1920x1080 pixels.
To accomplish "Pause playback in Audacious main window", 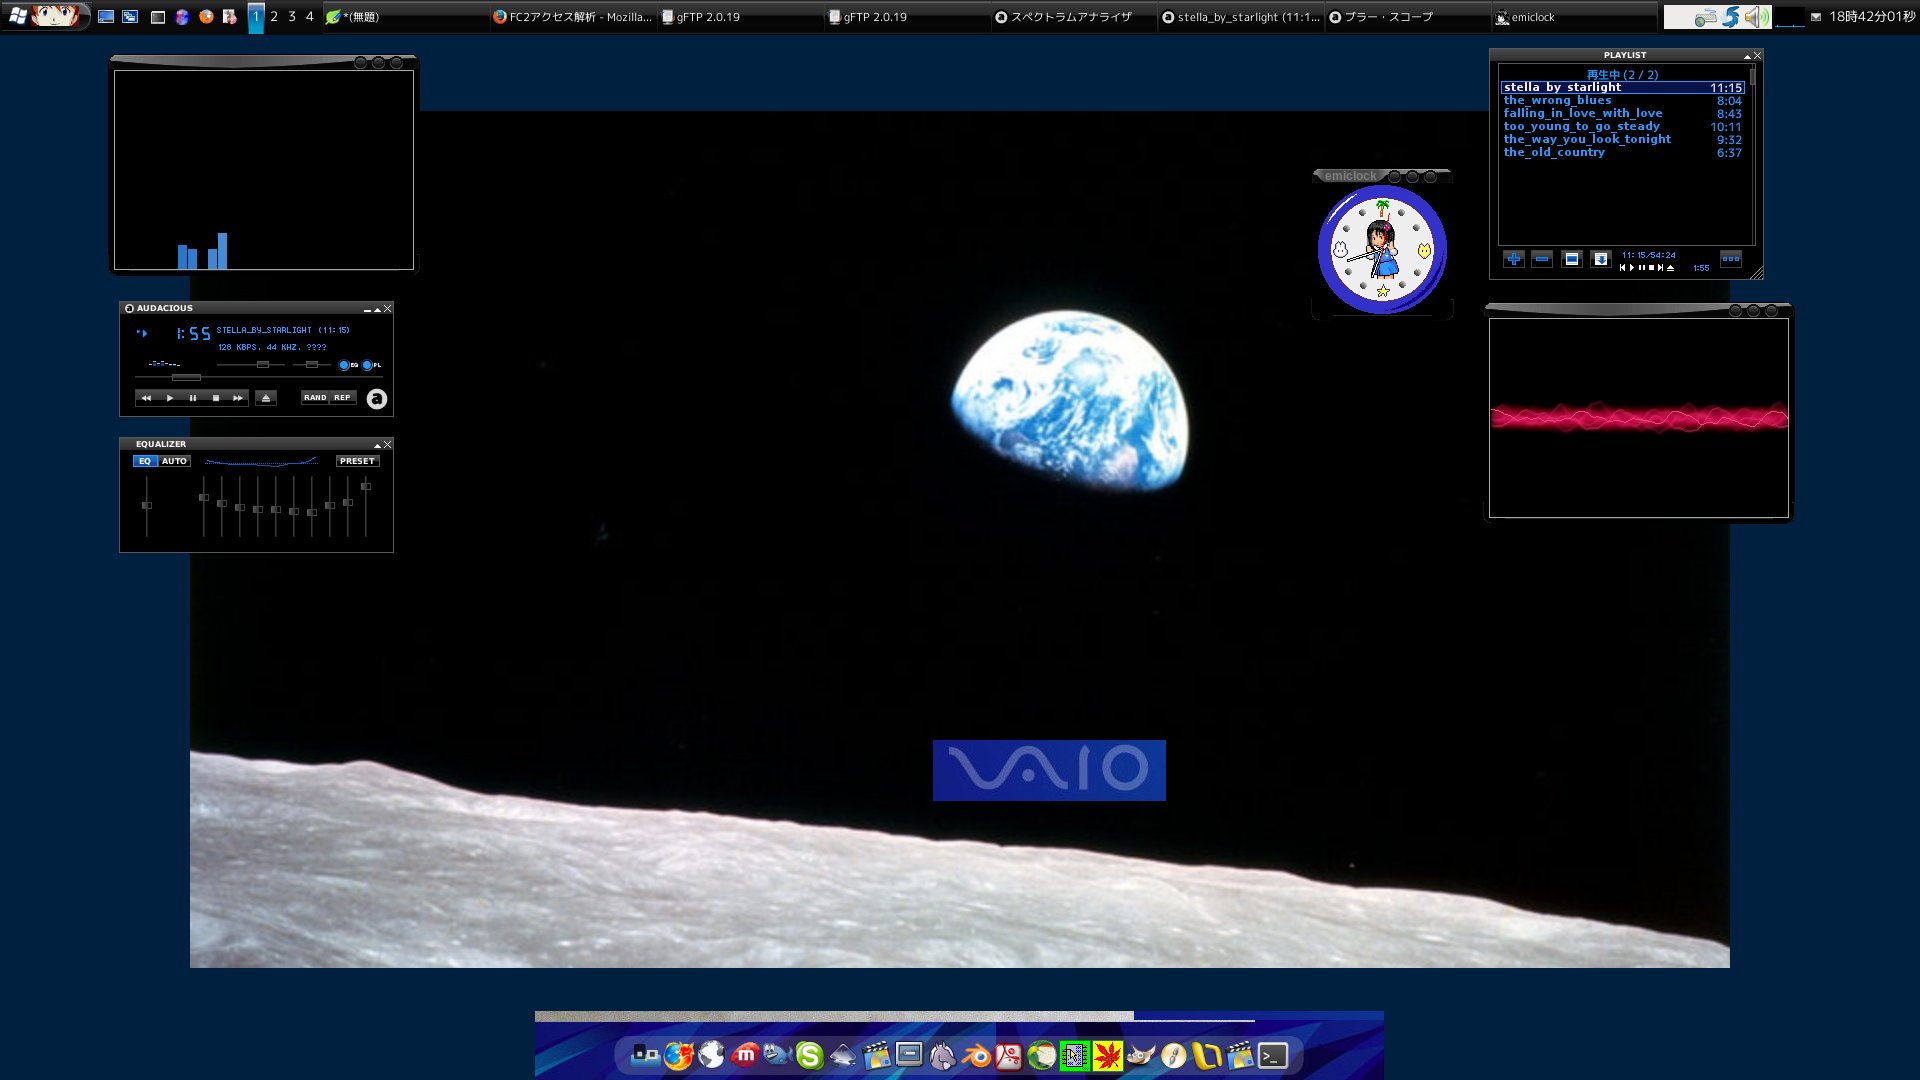I will click(x=193, y=398).
